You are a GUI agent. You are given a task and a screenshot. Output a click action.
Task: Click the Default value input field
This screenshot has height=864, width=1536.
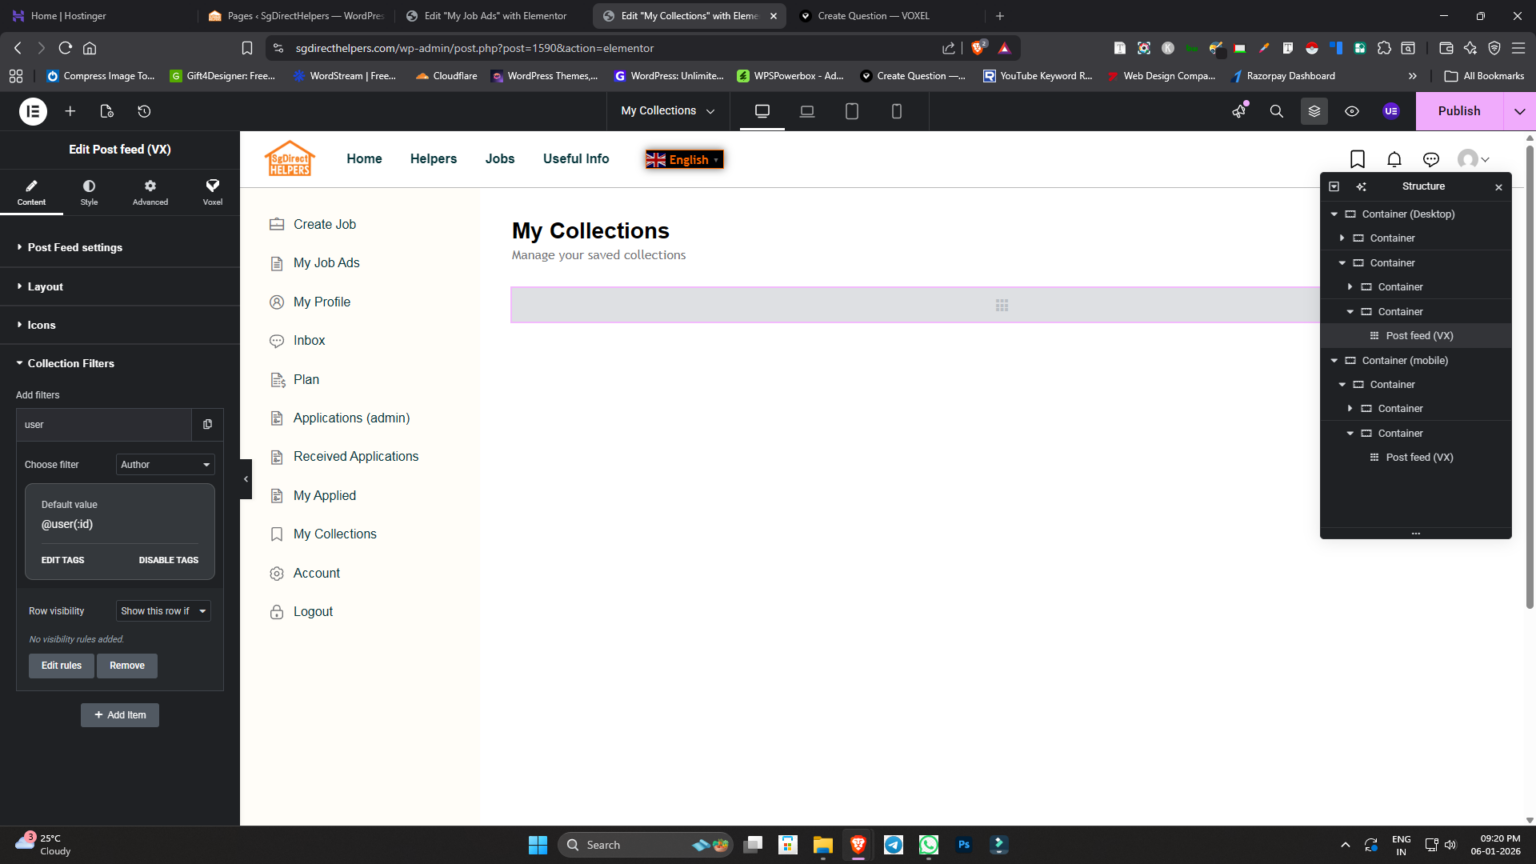(119, 524)
